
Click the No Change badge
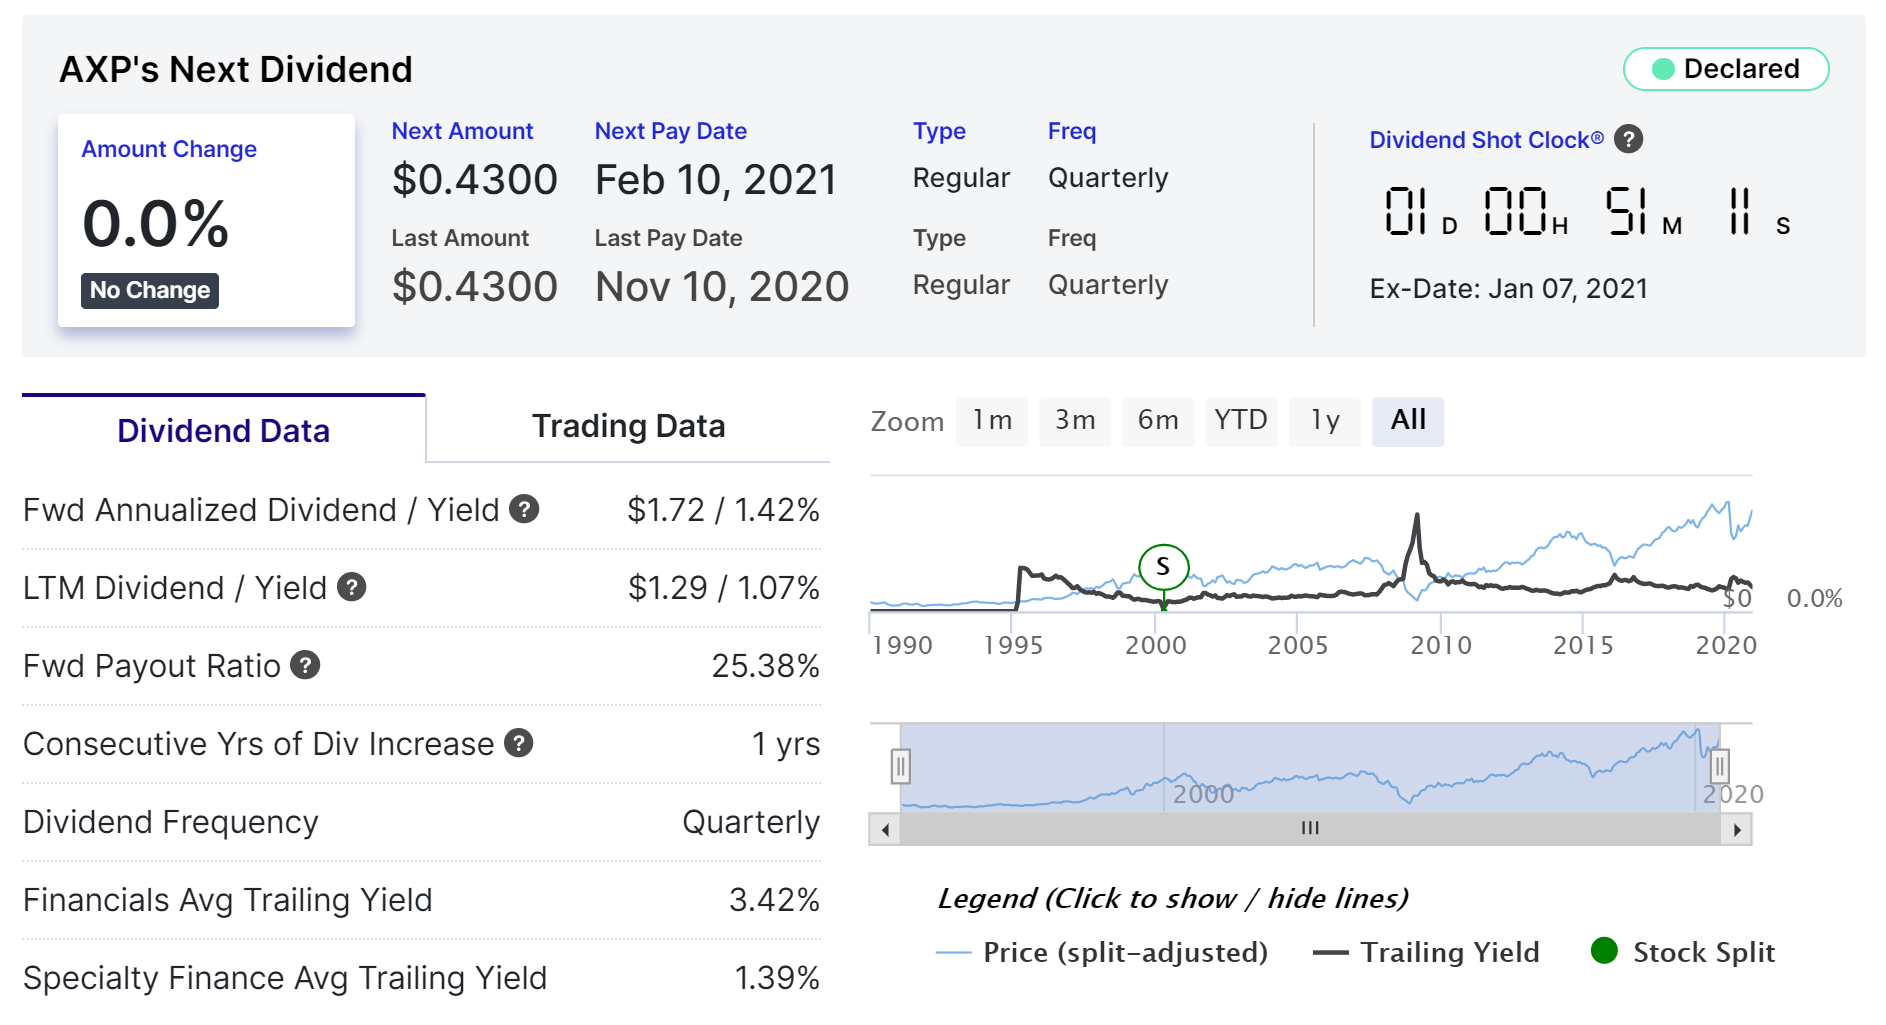(x=150, y=290)
